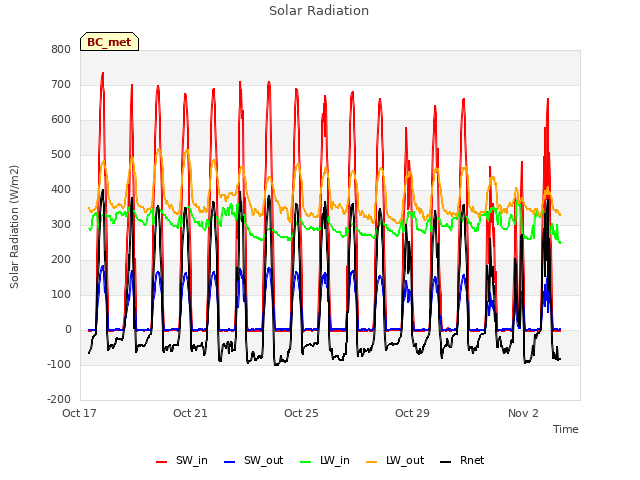Click the black Rnet legend swatch
This screenshot has height=480, width=640.
pyautogui.click(x=446, y=462)
